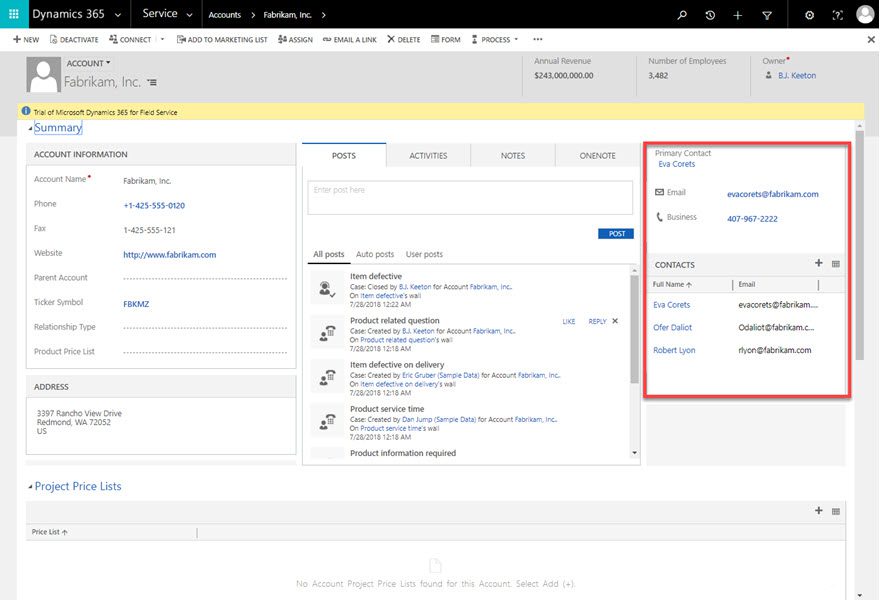Select the Auto posts filter
Image resolution: width=880 pixels, height=600 pixels.
375,254
